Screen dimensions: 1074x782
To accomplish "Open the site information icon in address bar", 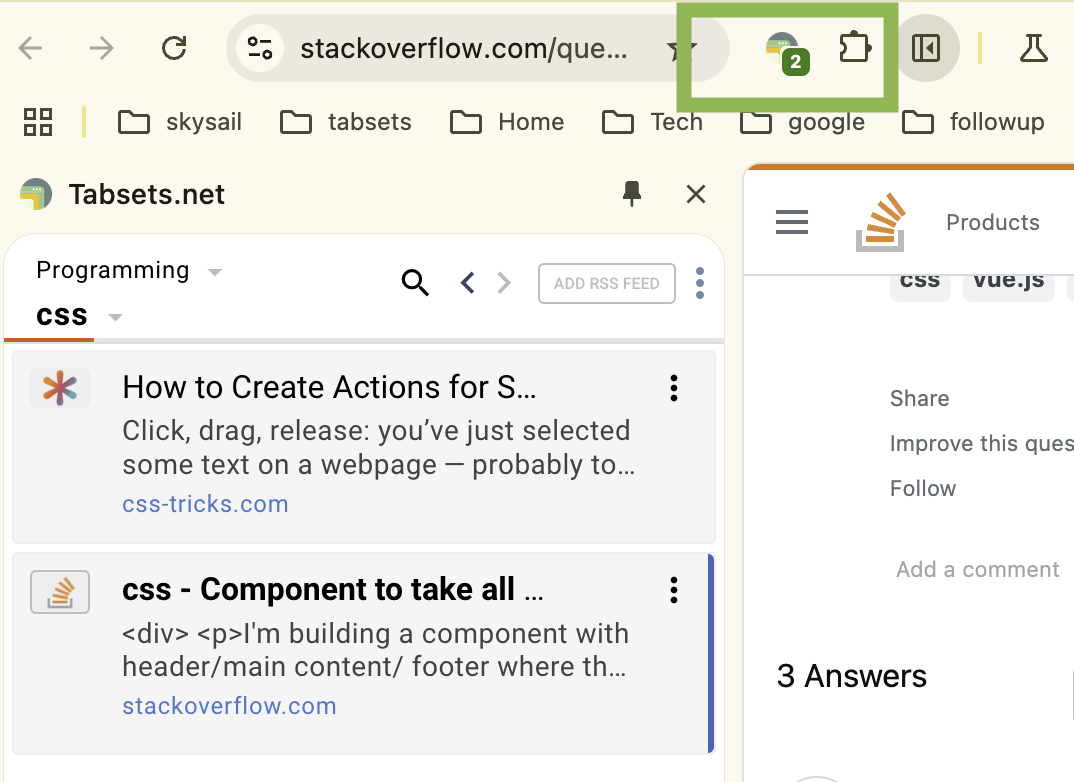I will click(x=260, y=48).
